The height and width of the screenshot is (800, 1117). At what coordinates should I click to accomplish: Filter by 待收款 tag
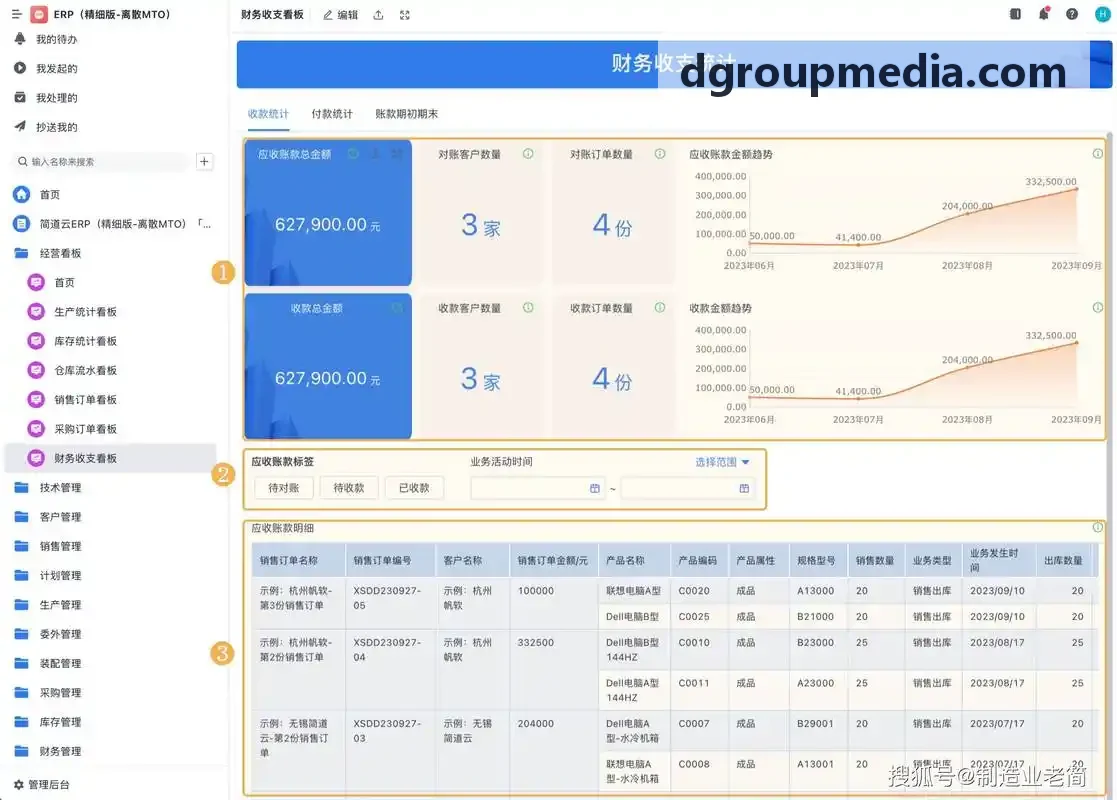[349, 488]
